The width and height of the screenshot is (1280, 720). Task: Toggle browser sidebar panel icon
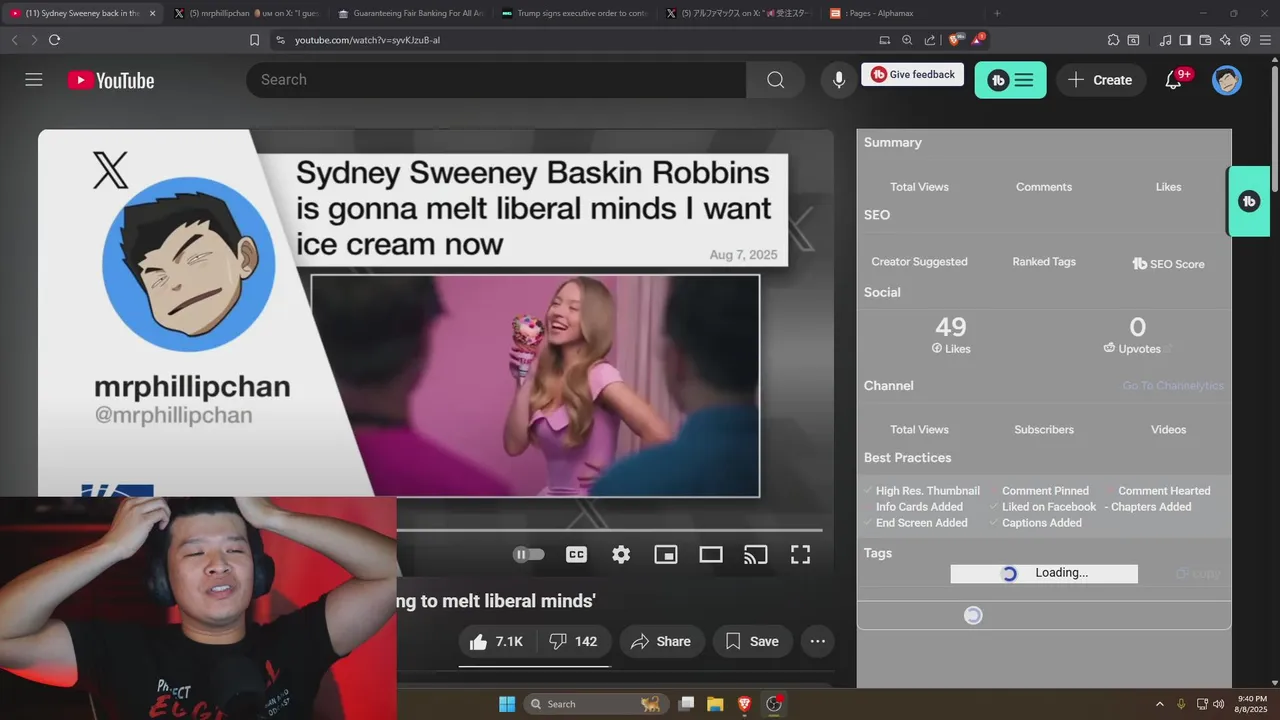click(x=1185, y=40)
